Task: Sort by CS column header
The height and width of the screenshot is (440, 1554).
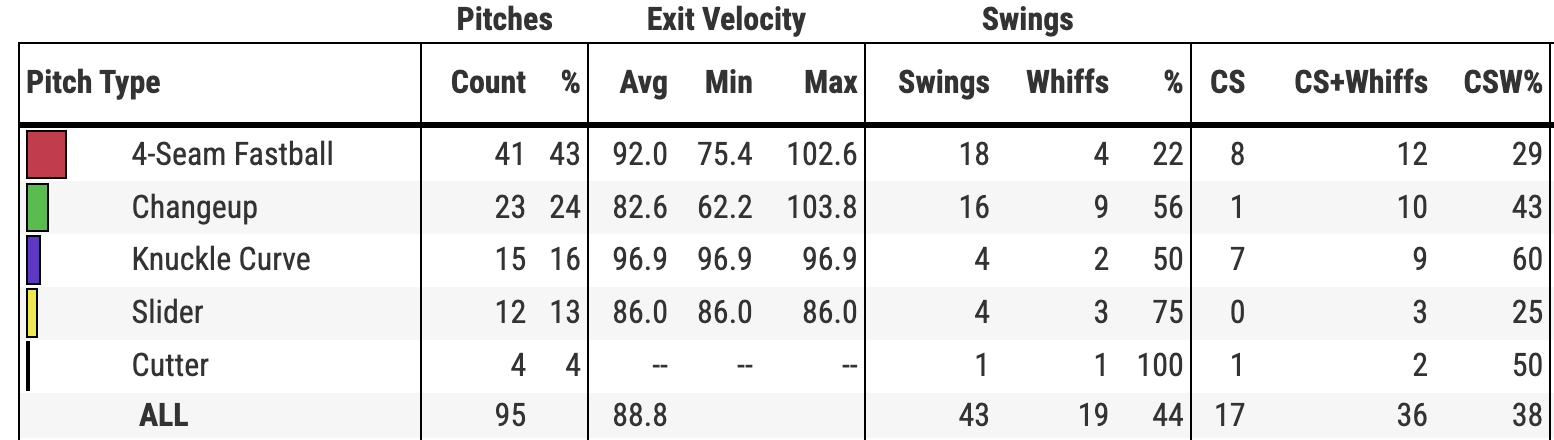Action: (1227, 83)
